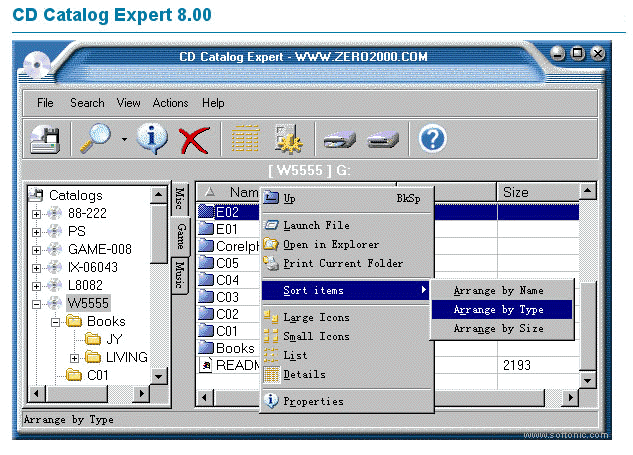This screenshot has width=633, height=455.
Task: Open the magnifying glass search tool
Action: coord(95,138)
